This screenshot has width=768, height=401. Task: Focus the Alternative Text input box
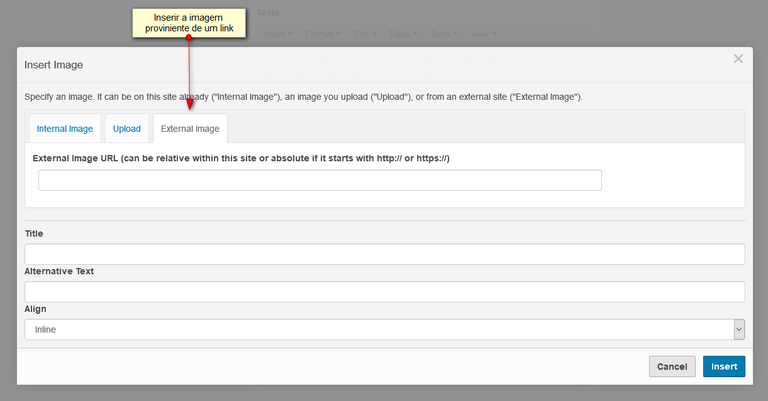click(385, 291)
